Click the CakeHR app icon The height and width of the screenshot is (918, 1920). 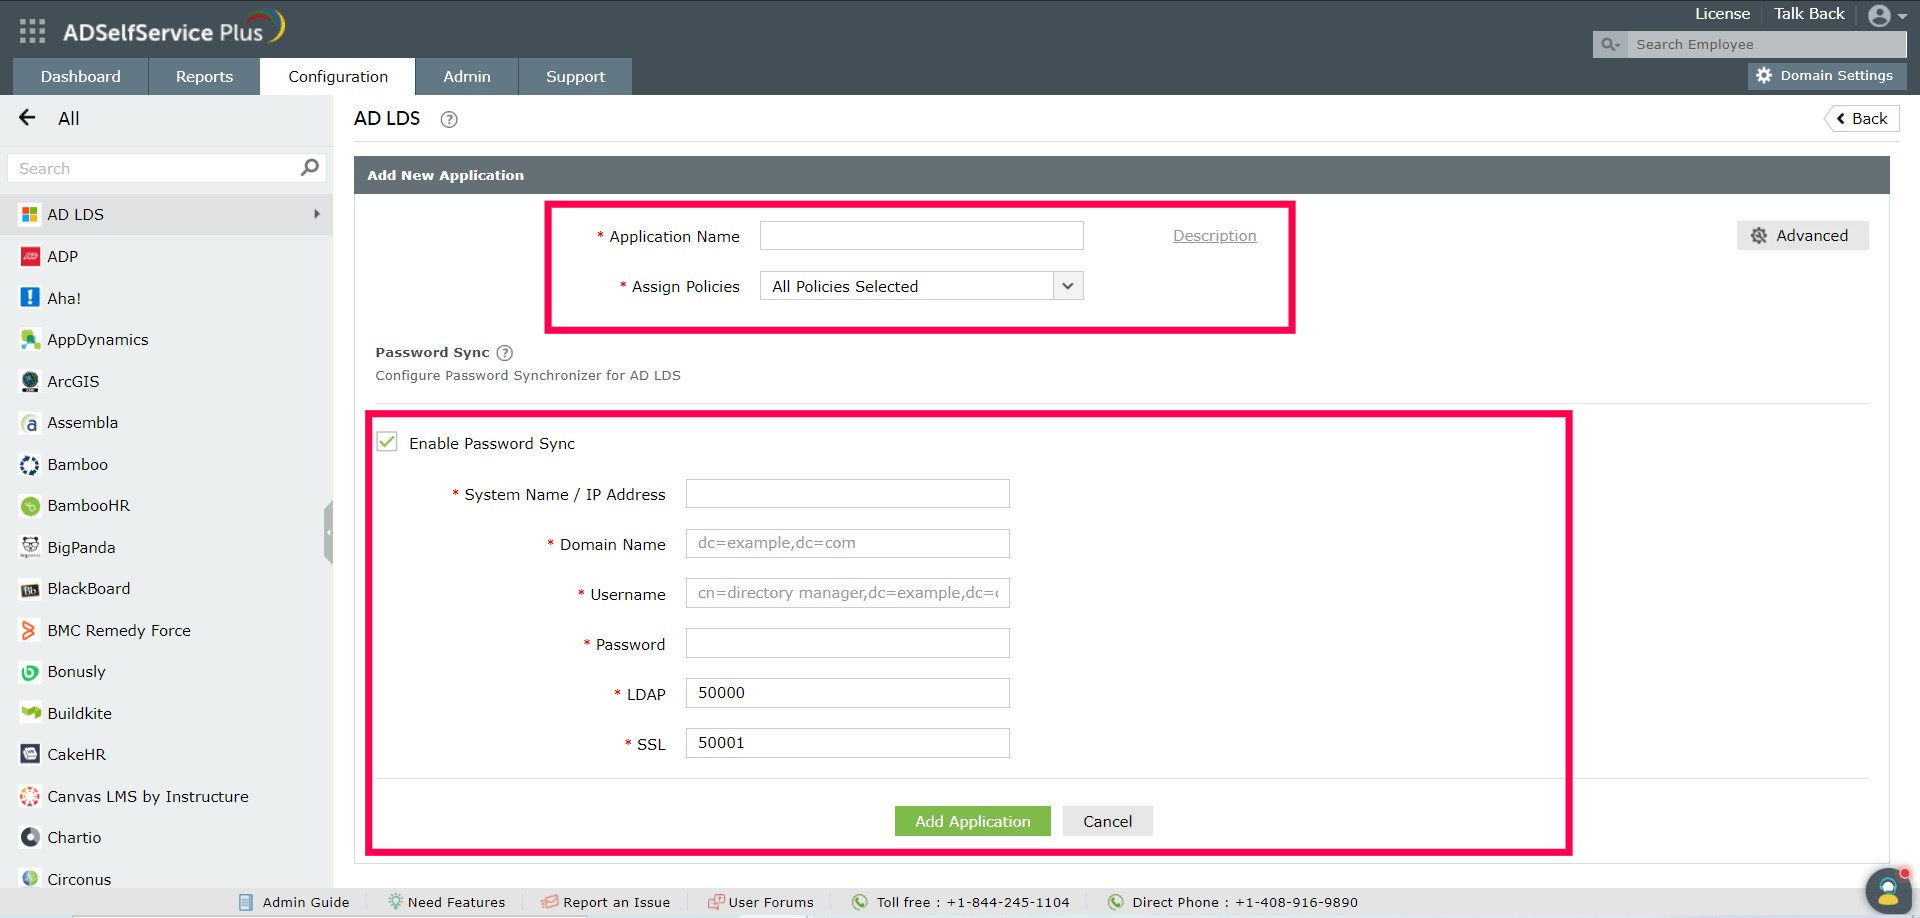point(30,755)
